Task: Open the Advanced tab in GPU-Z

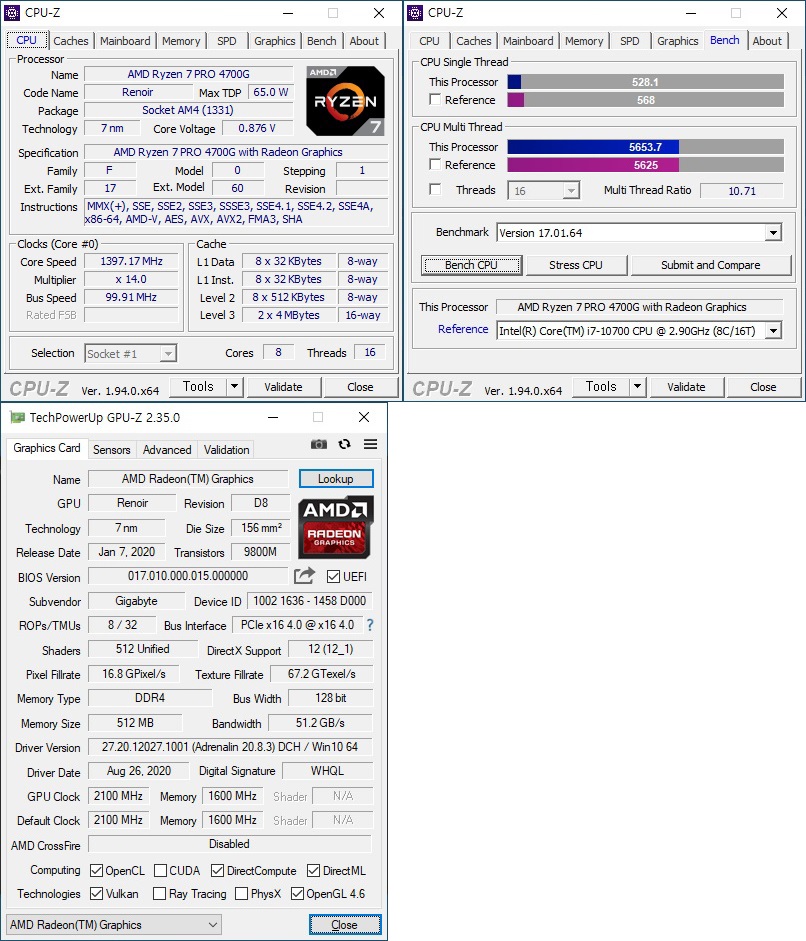Action: coord(167,449)
